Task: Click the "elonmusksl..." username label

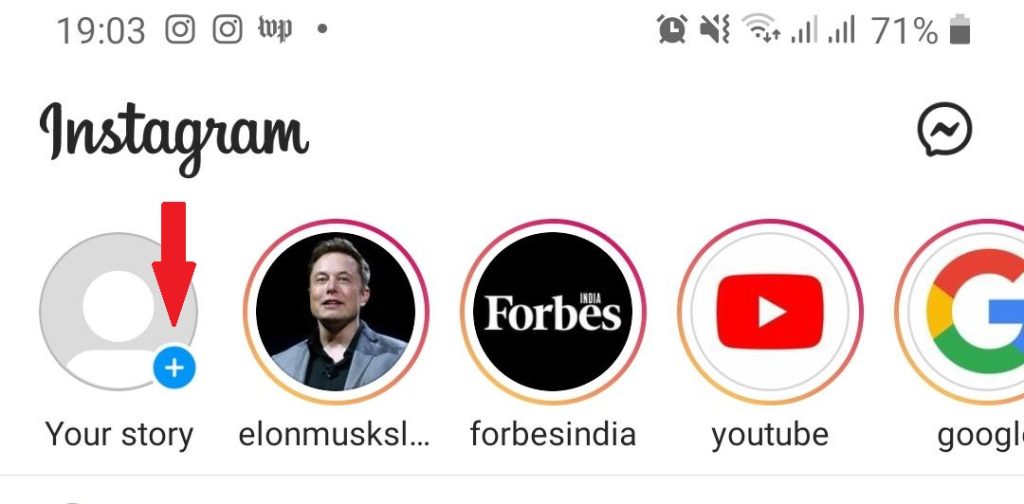Action: pyautogui.click(x=334, y=434)
